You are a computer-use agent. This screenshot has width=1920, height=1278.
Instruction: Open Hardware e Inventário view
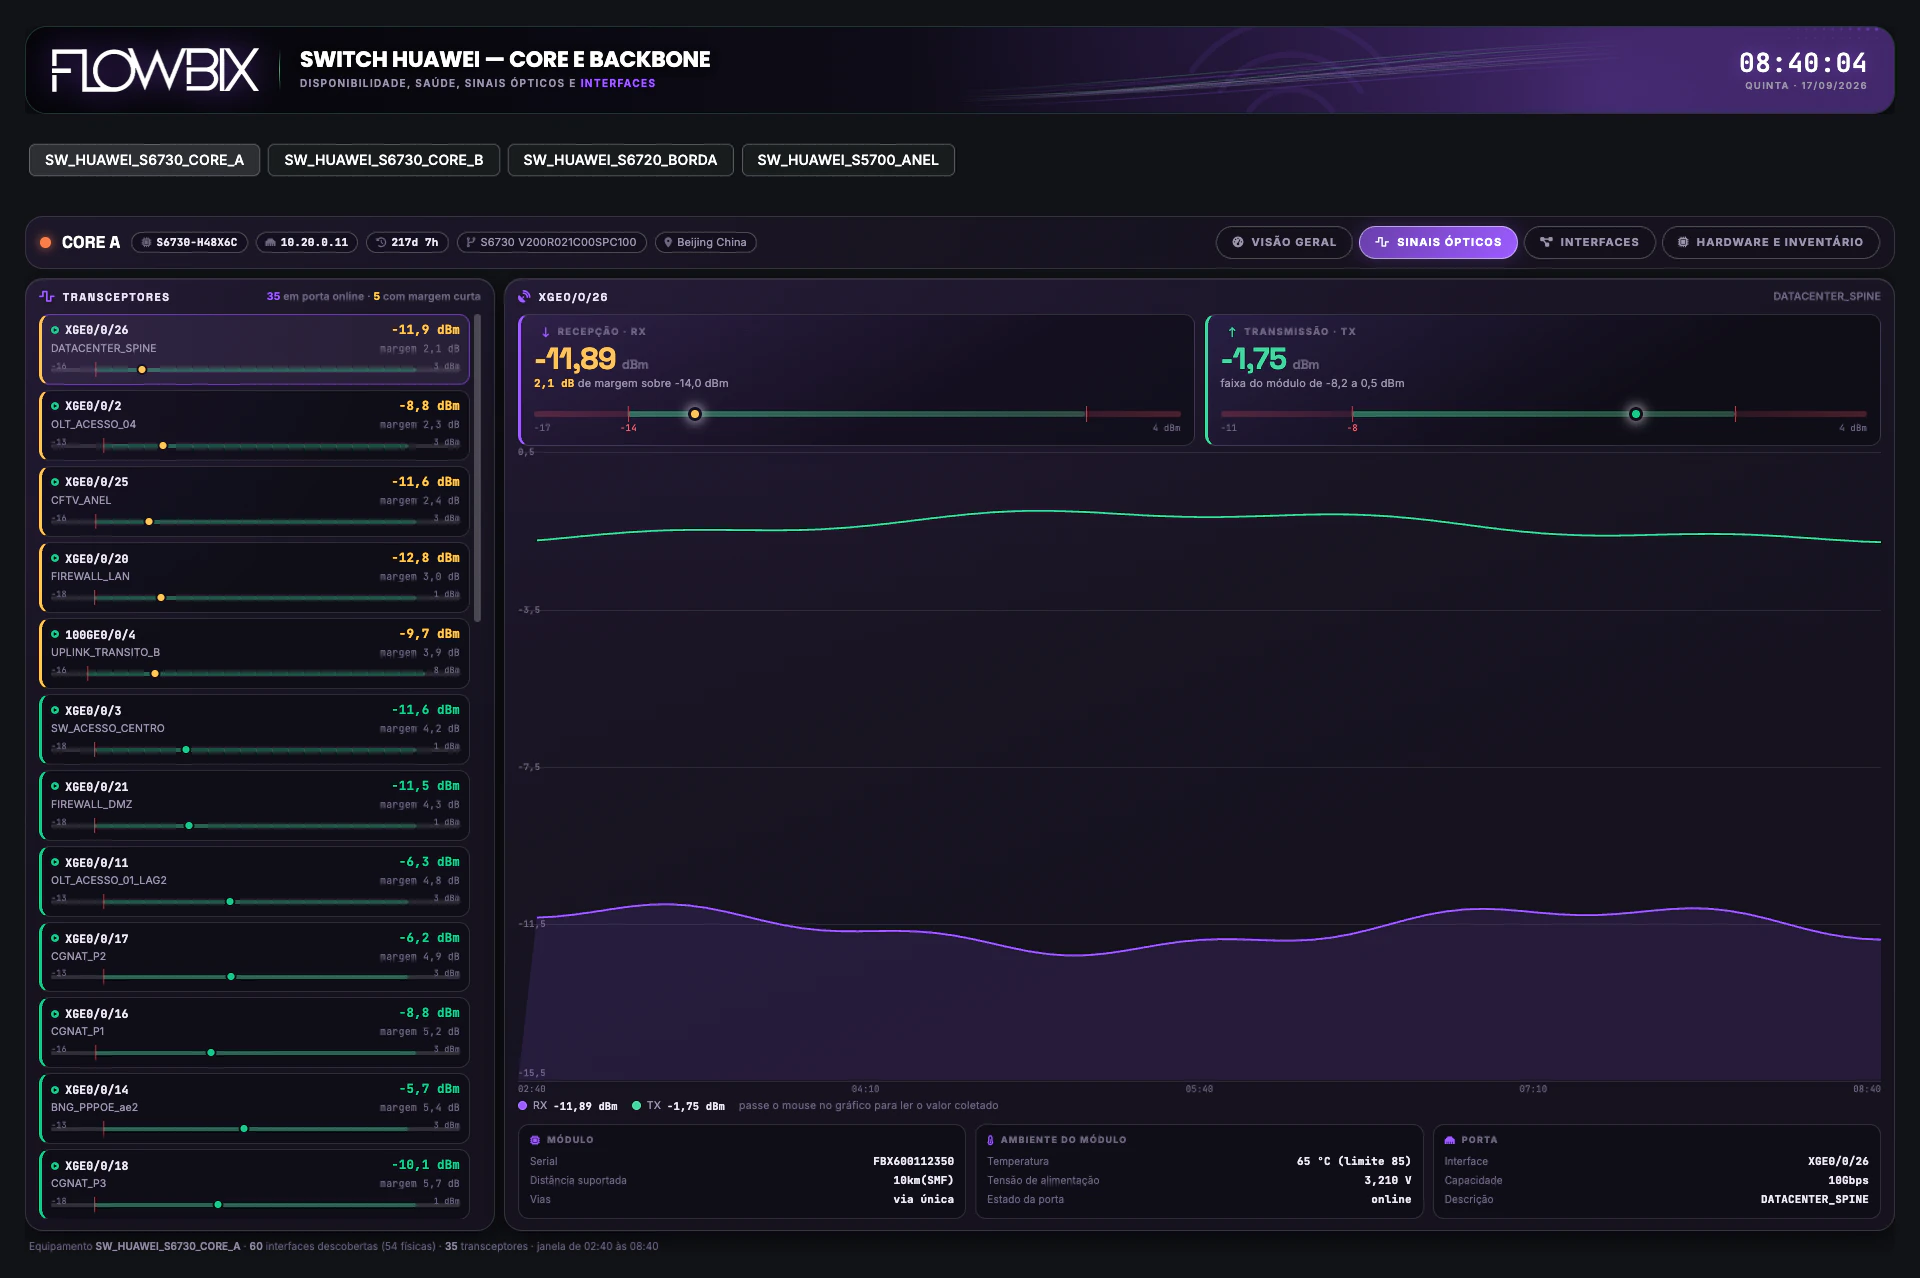[x=1770, y=242]
